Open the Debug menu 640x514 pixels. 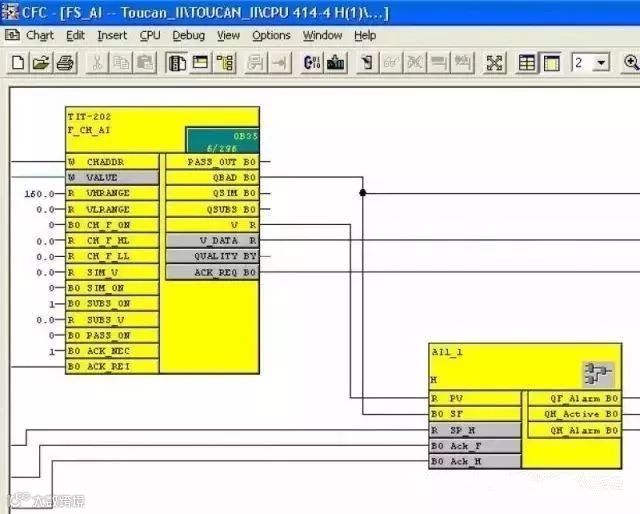(x=188, y=36)
